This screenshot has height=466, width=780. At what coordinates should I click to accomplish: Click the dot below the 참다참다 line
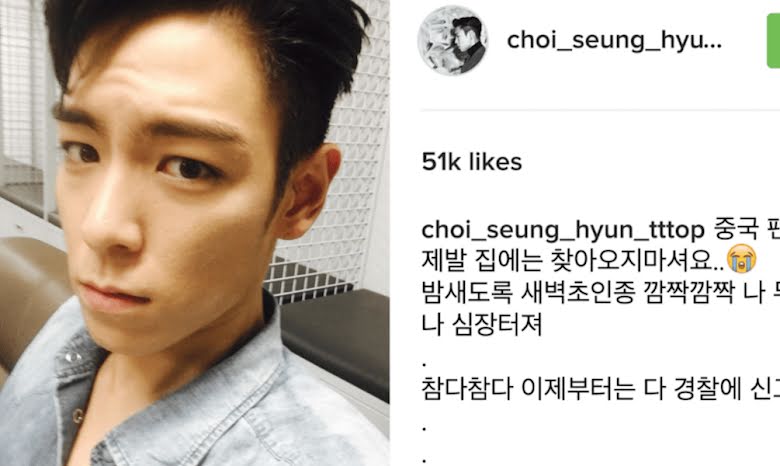click(424, 428)
